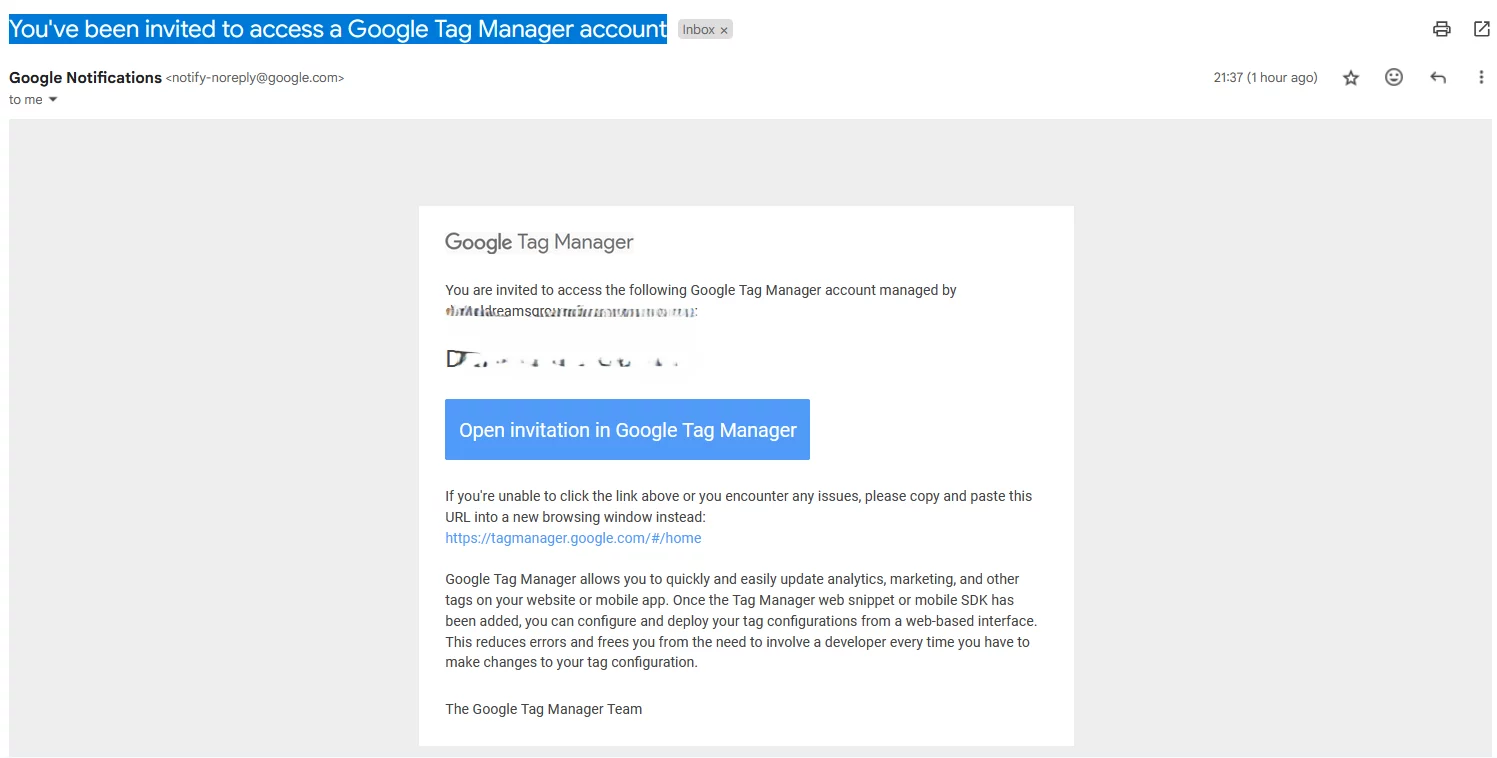1497x758 pixels.
Task: Remove the Inbox label via its x
Action: 724,30
